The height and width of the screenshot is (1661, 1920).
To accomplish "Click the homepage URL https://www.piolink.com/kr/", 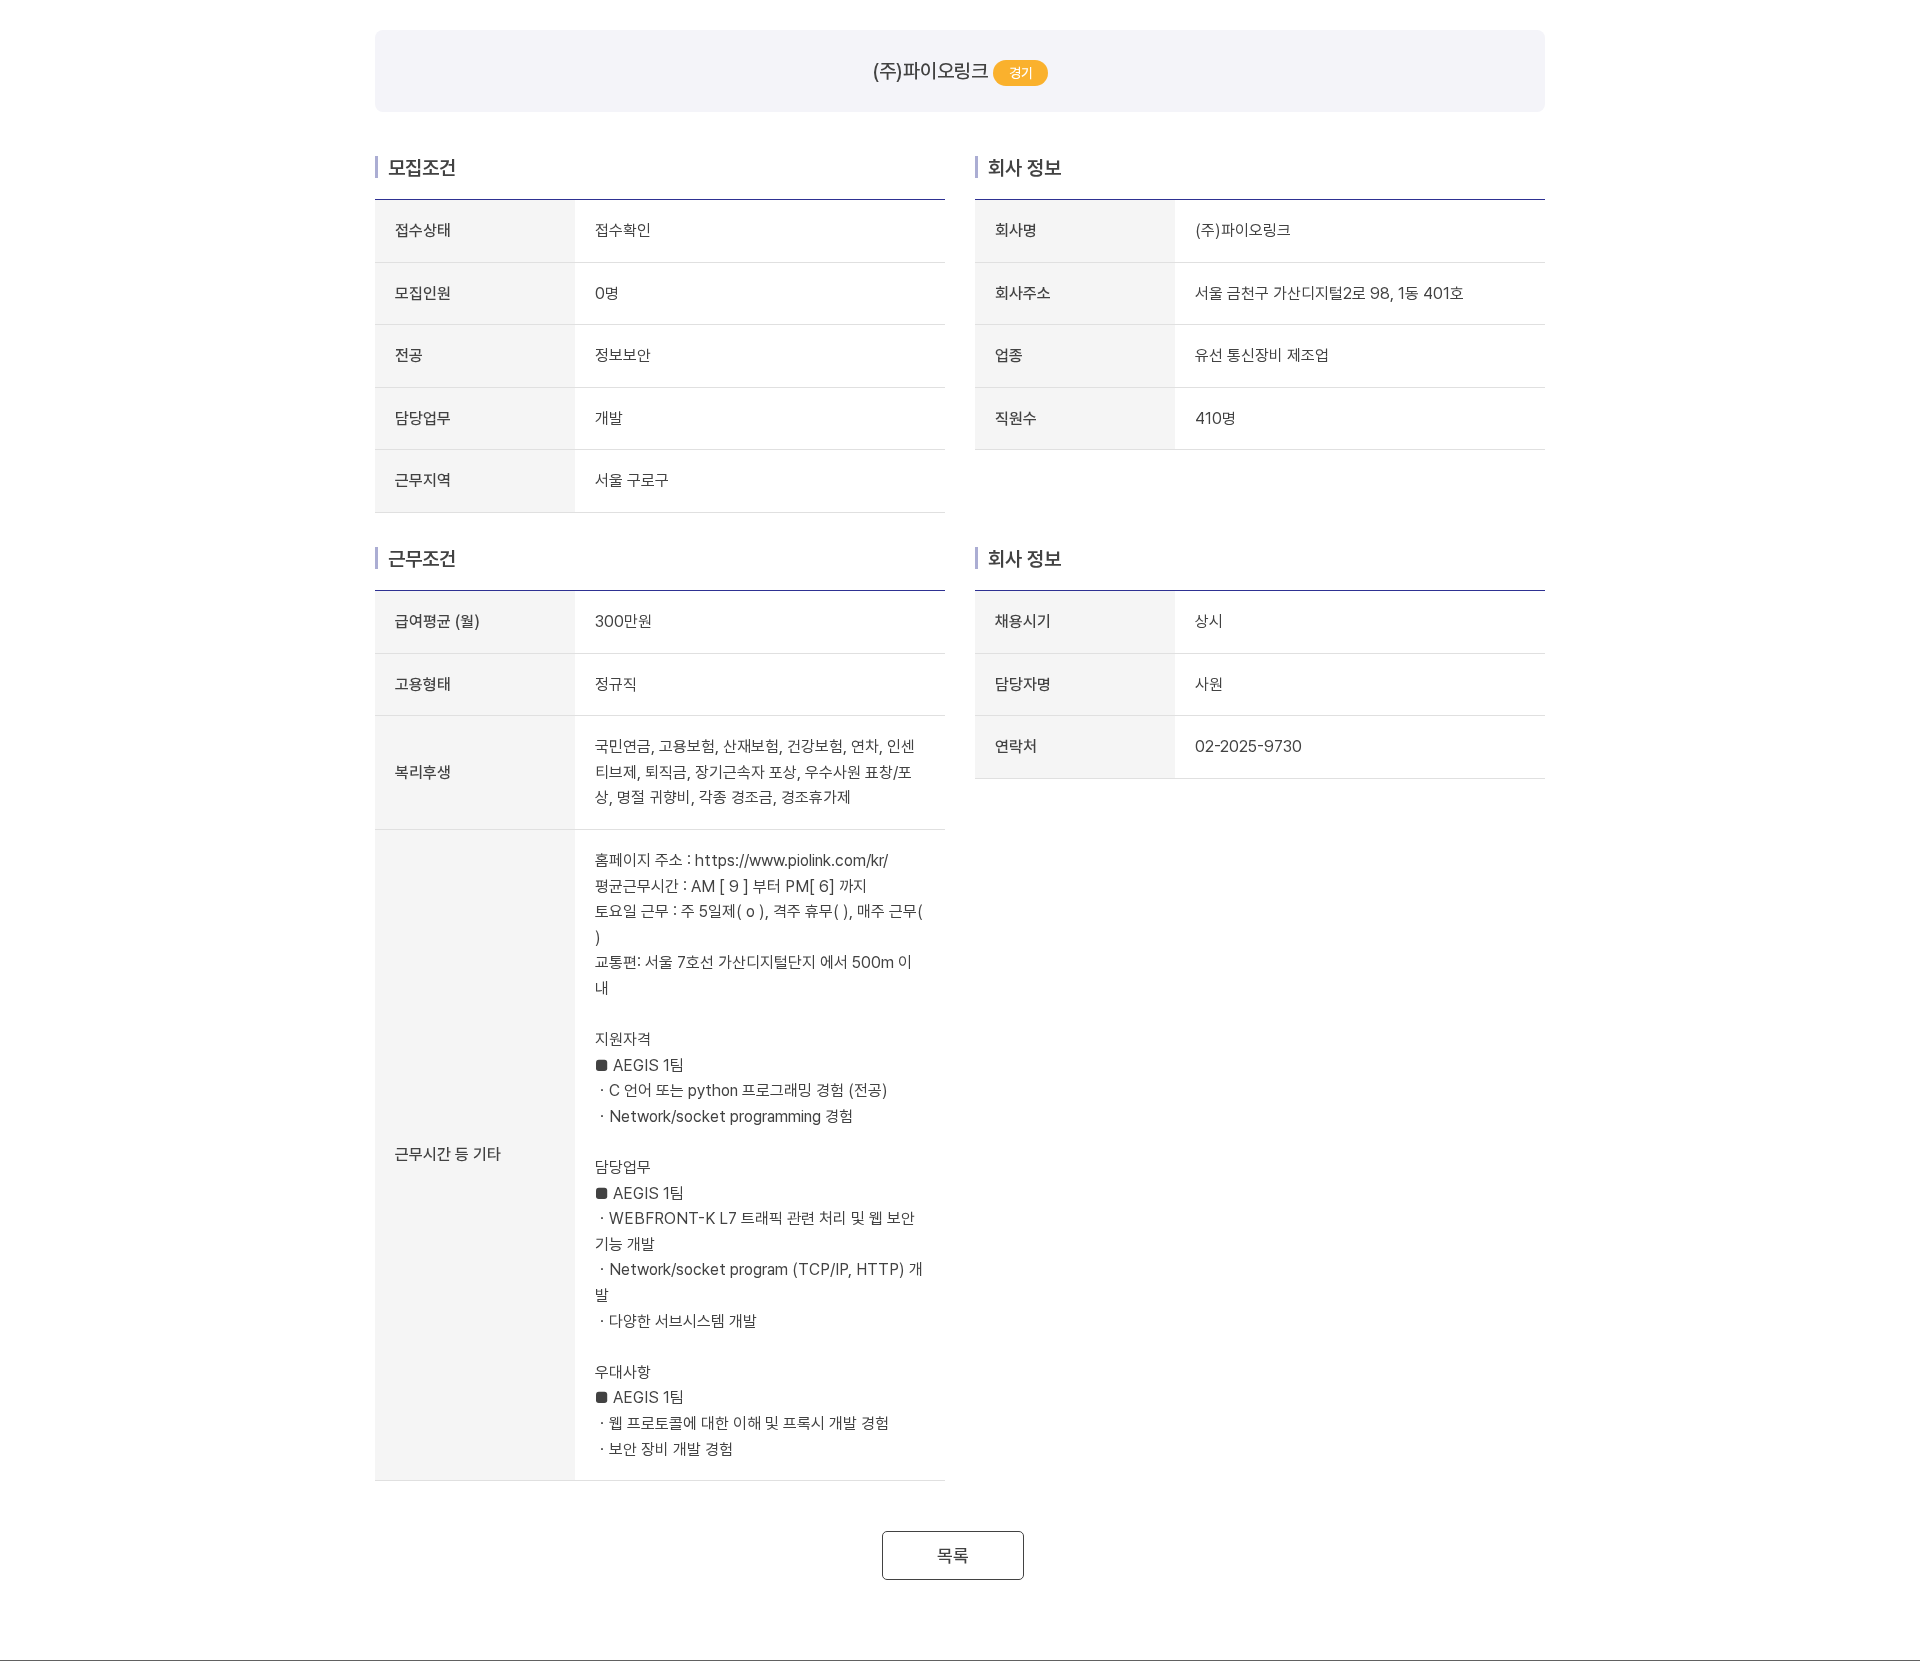I will pyautogui.click(x=791, y=860).
